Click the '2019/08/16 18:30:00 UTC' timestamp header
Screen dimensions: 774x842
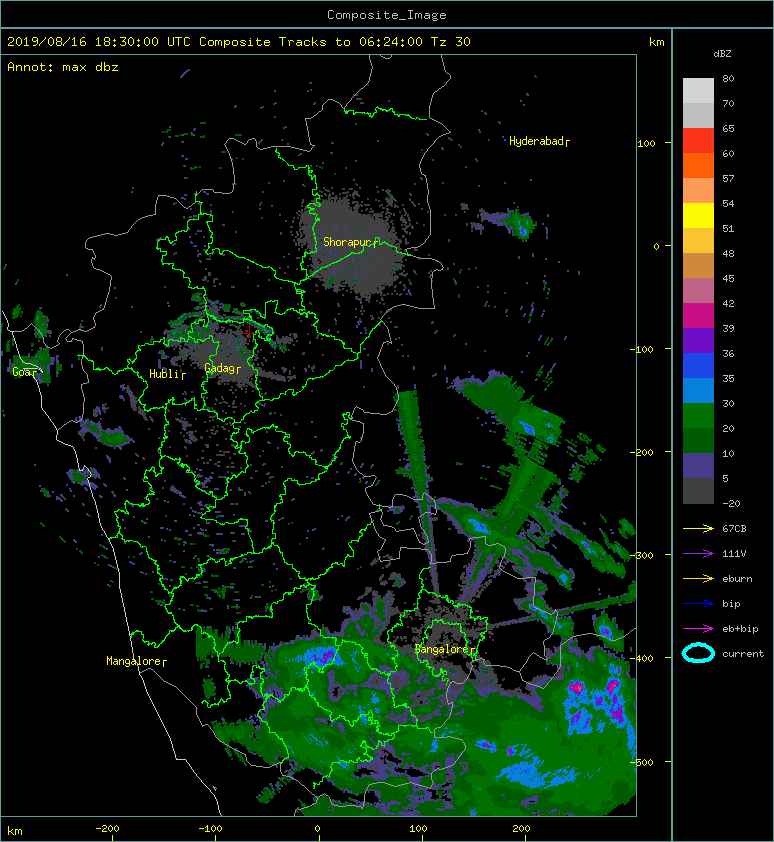click(99, 41)
